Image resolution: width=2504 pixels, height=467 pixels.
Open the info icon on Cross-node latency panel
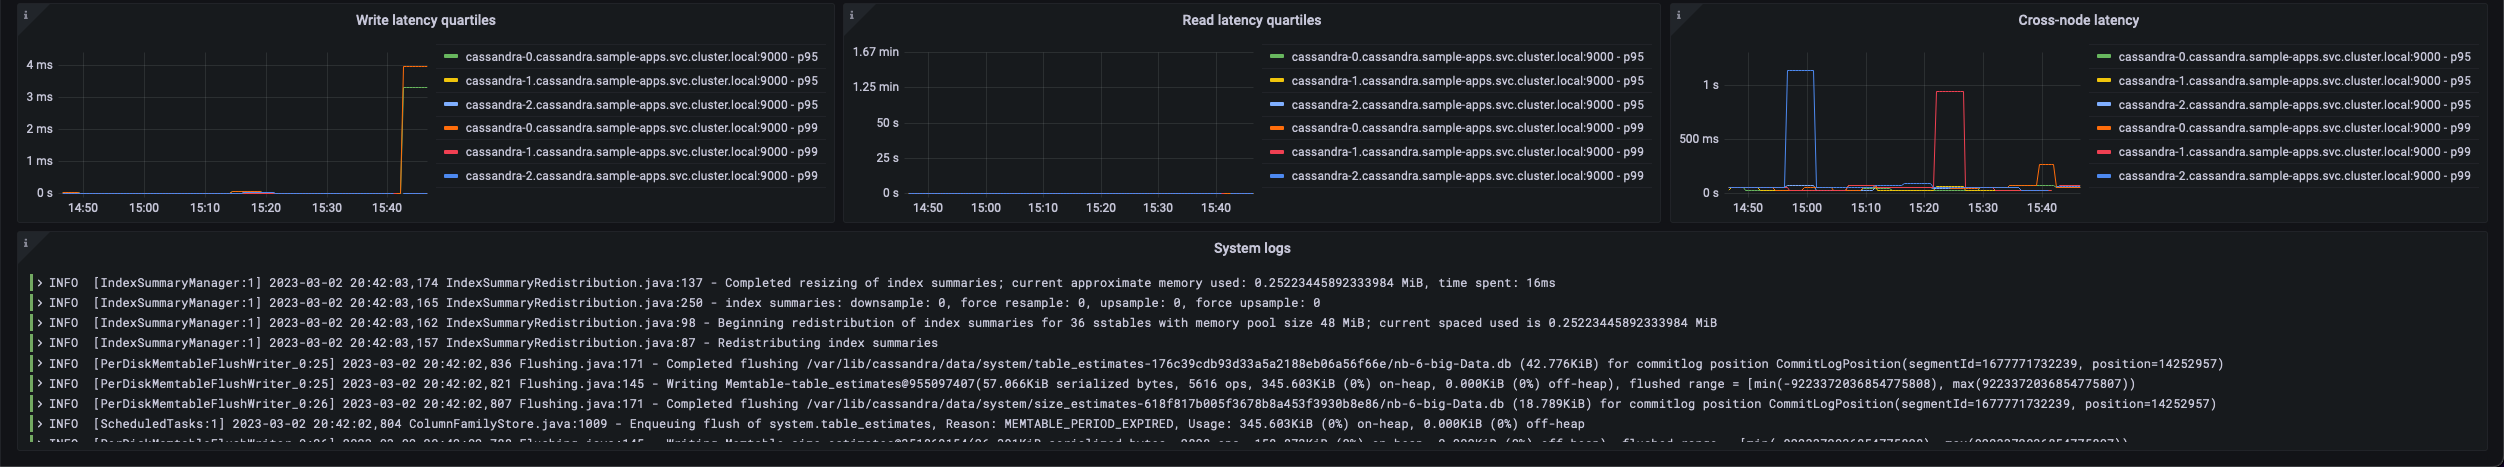click(x=1678, y=15)
